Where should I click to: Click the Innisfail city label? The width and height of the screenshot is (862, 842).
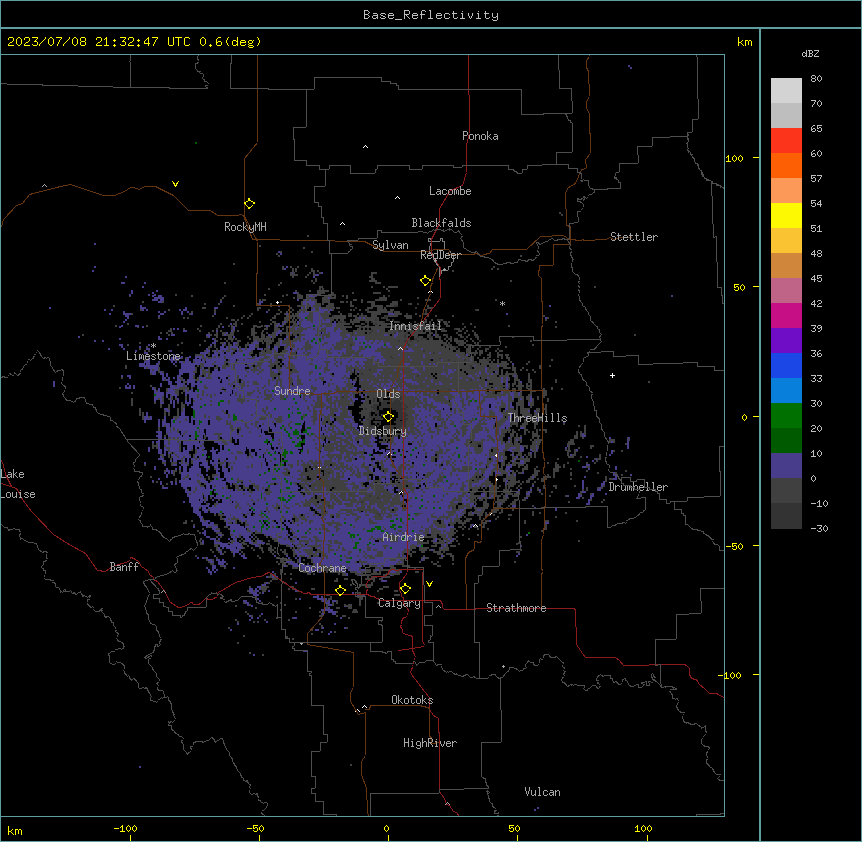point(415,326)
